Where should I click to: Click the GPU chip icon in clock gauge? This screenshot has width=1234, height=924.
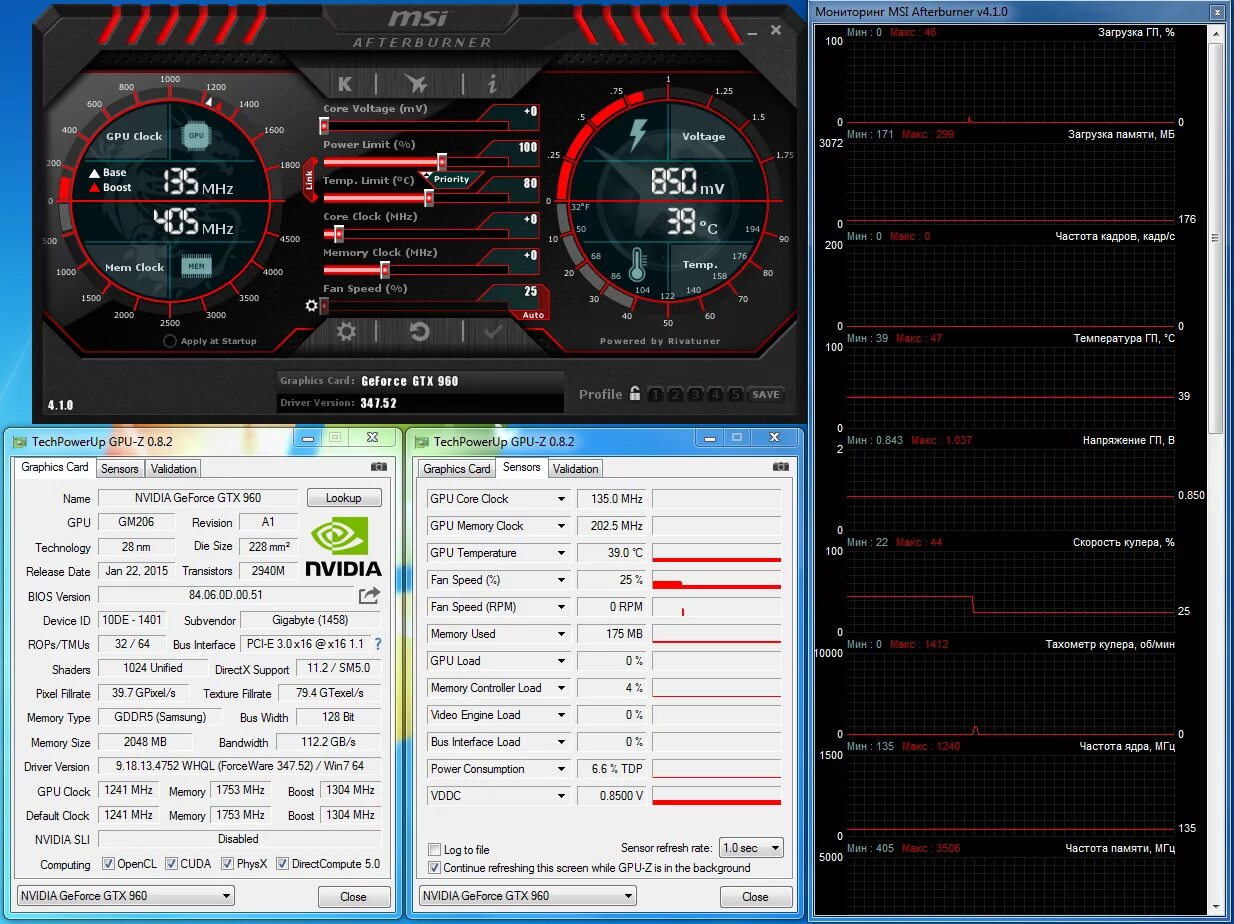pyautogui.click(x=196, y=135)
